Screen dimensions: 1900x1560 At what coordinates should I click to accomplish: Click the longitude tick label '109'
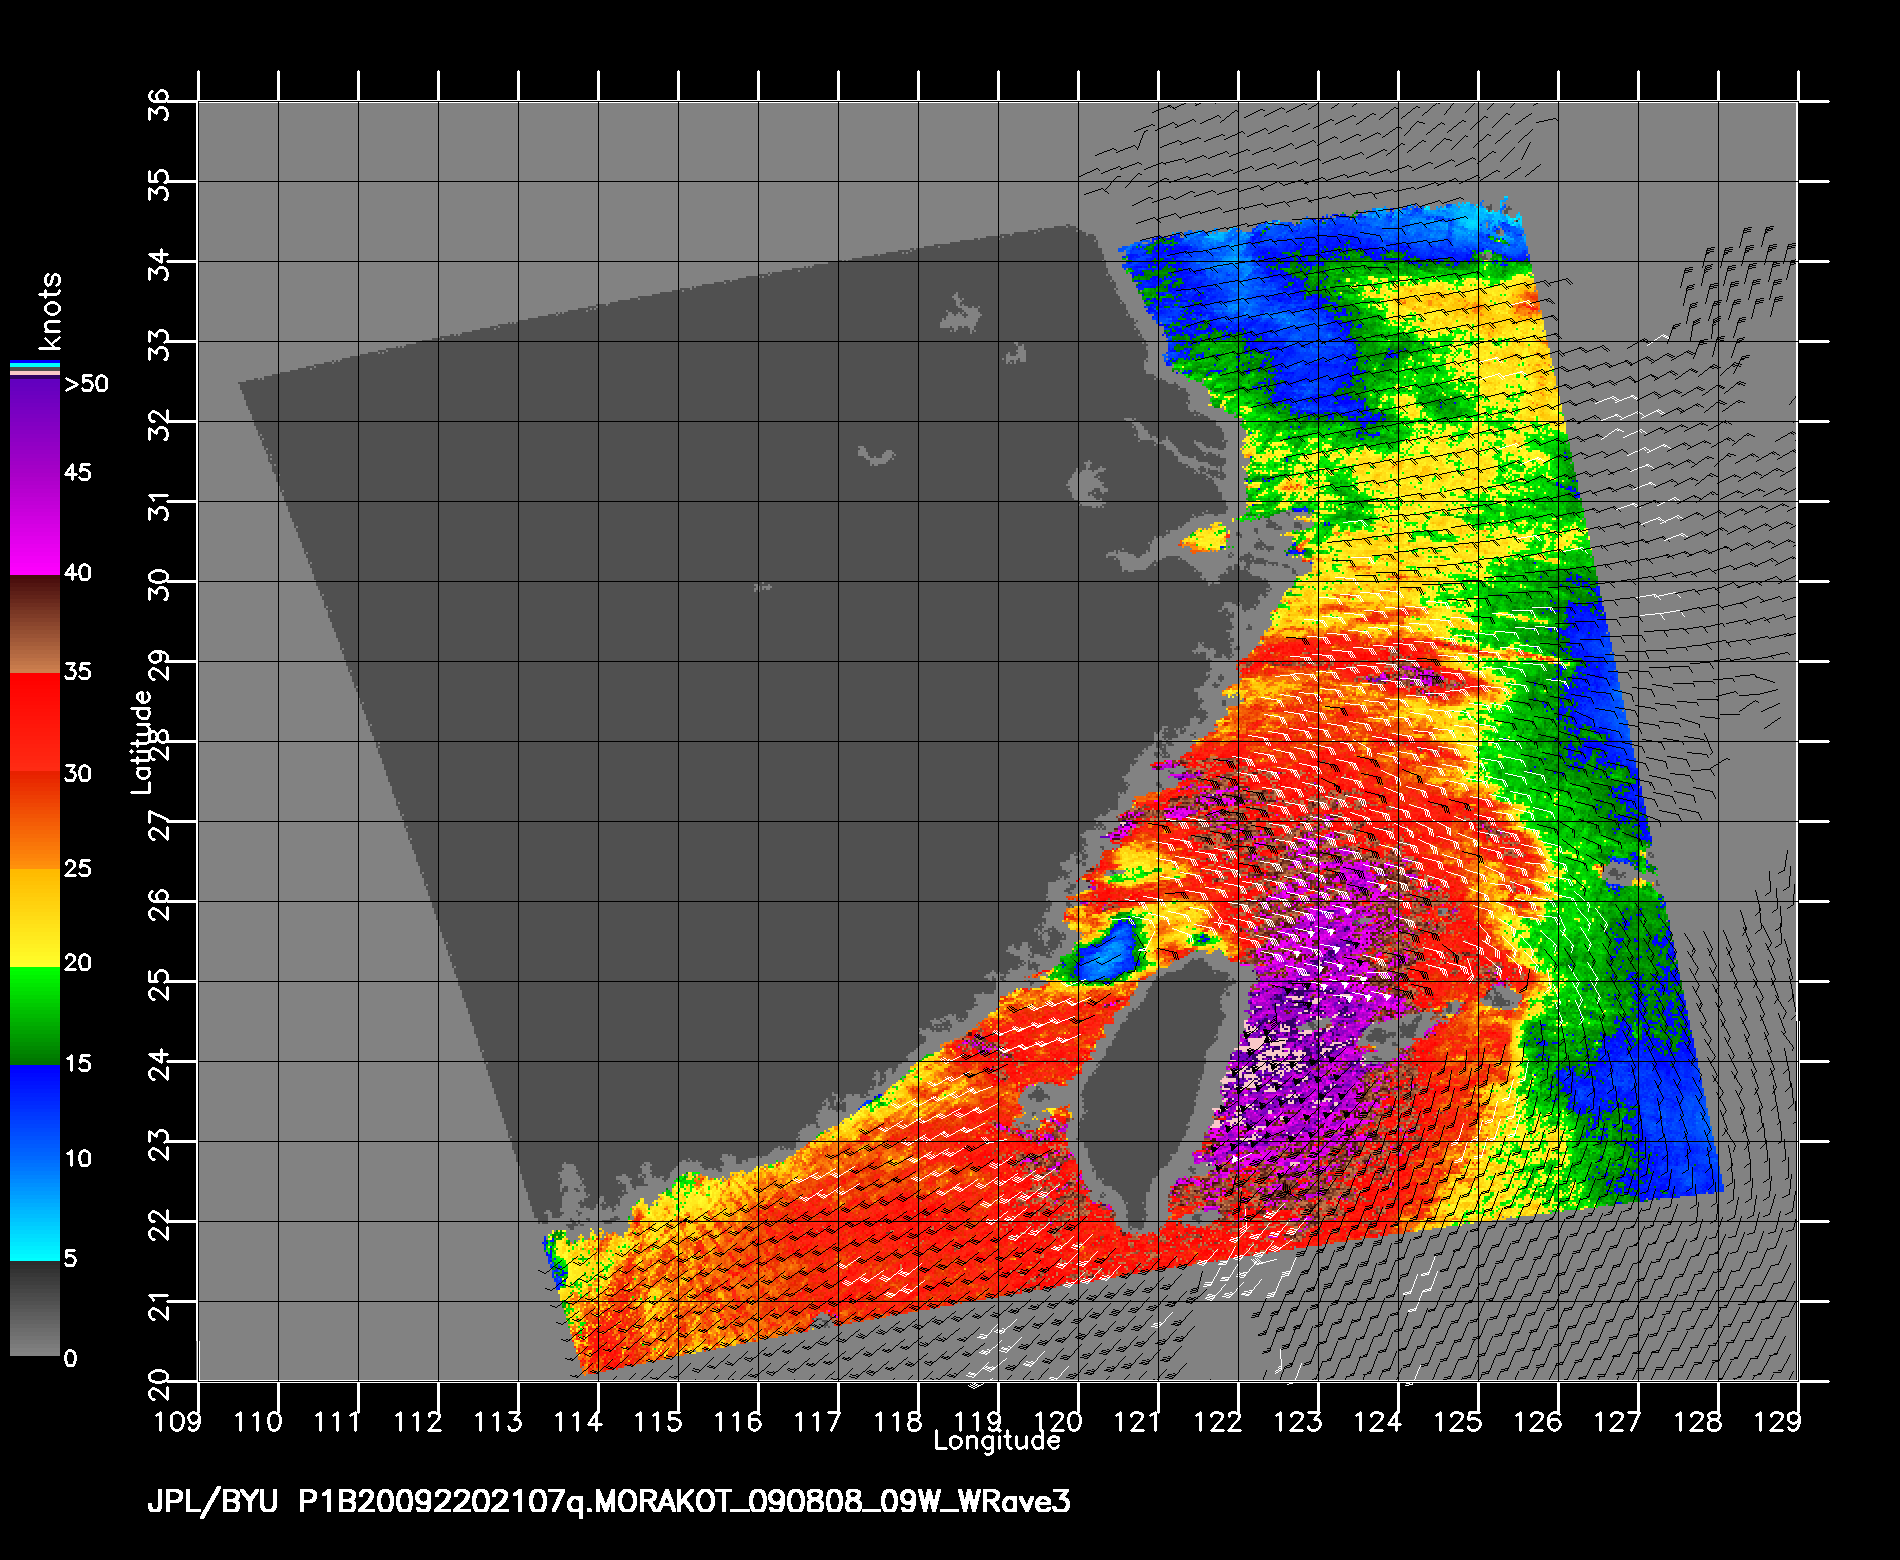[178, 1421]
